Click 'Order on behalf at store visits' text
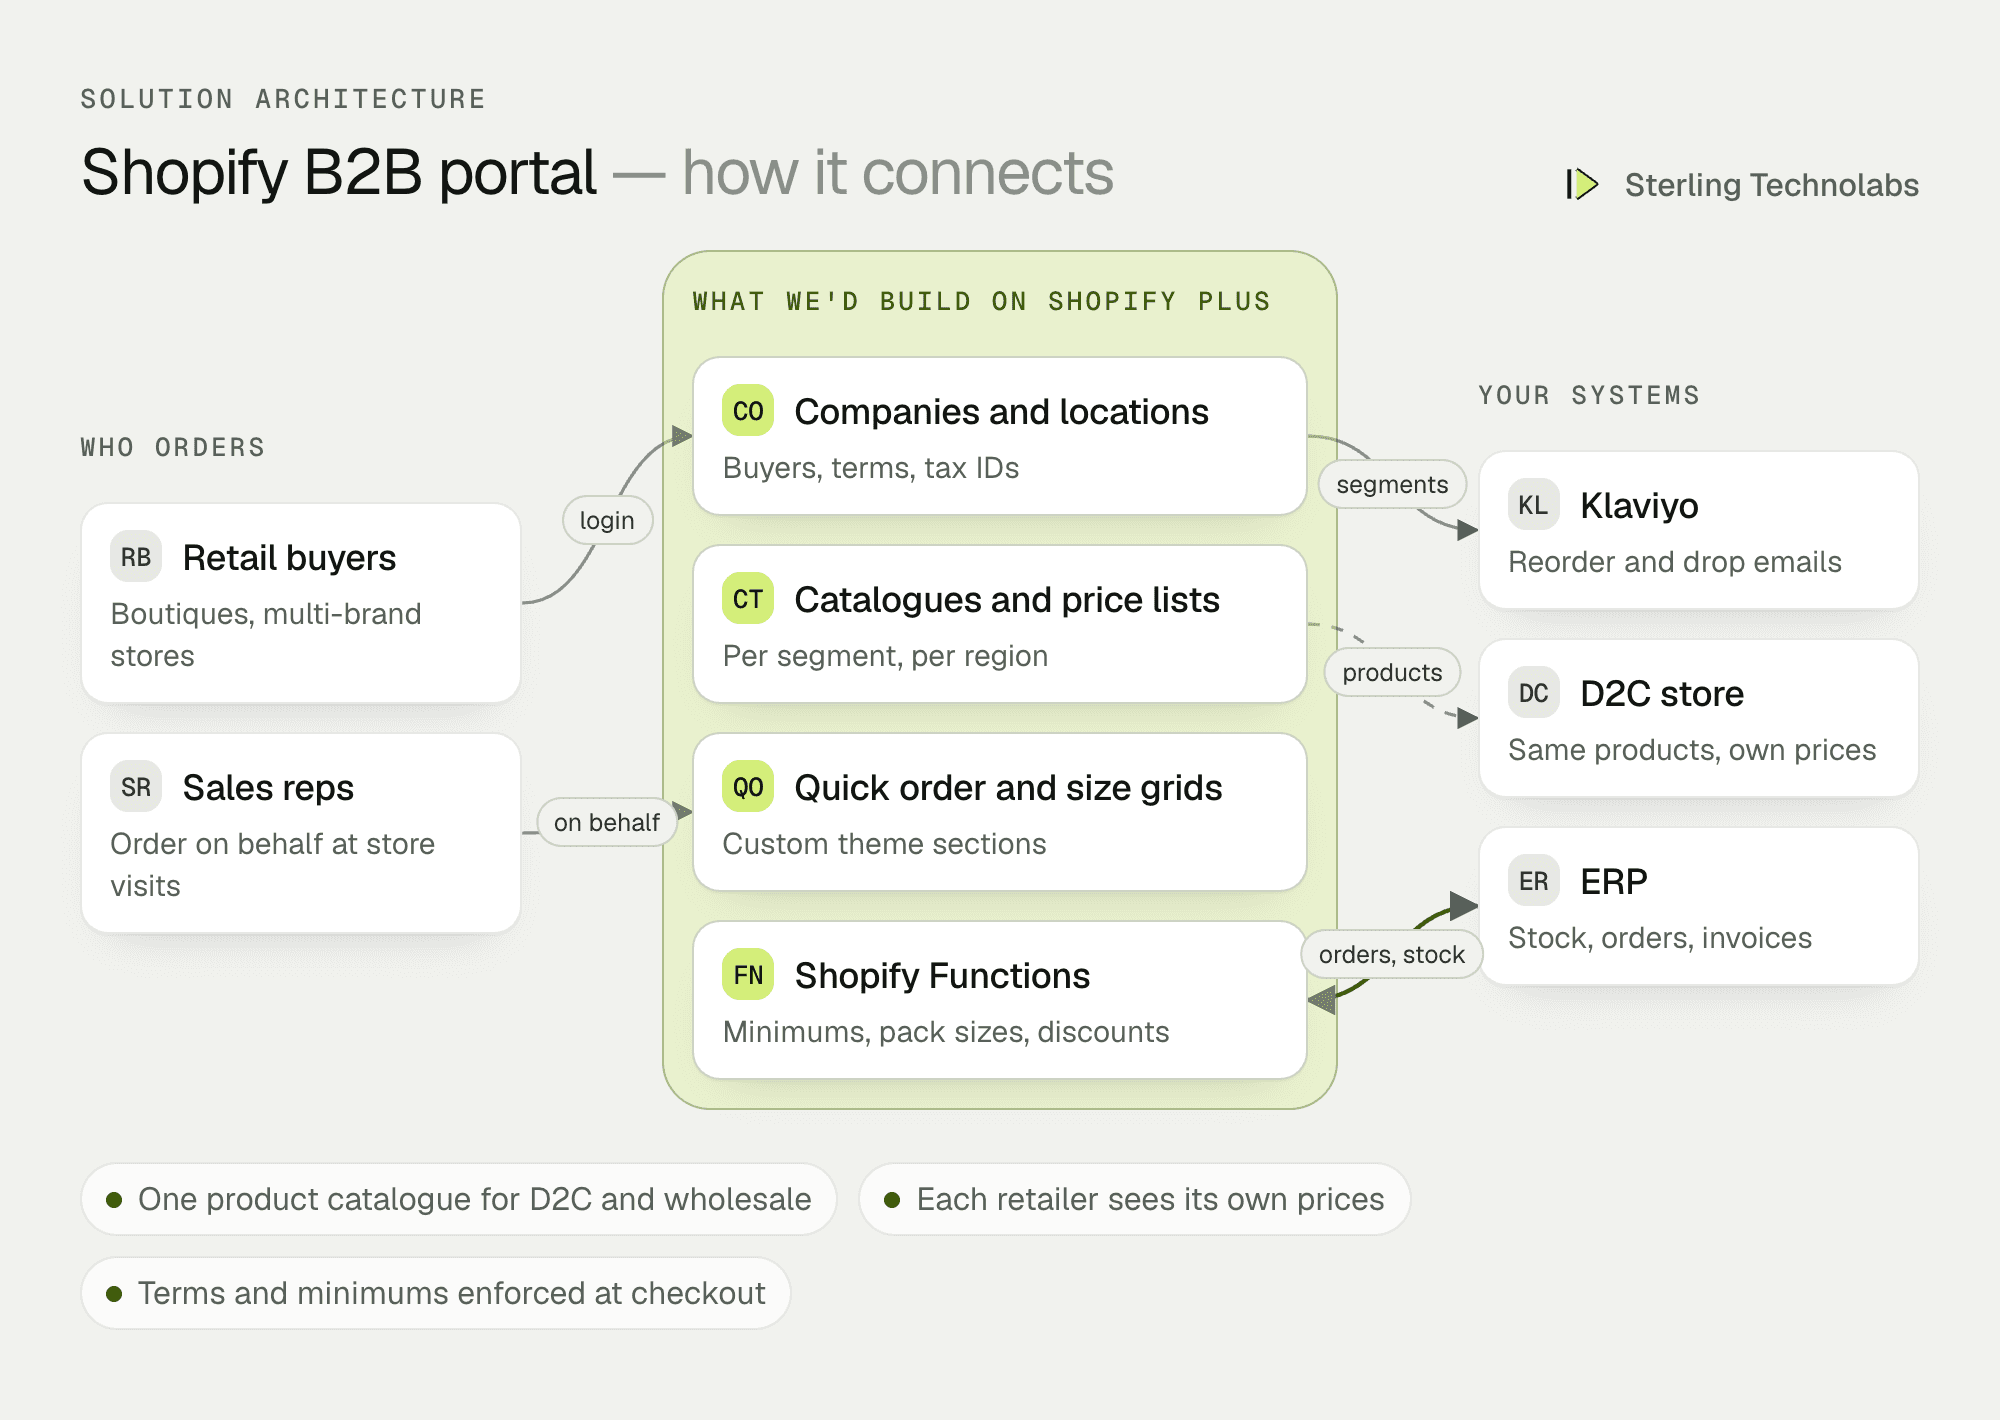 pyautogui.click(x=273, y=864)
